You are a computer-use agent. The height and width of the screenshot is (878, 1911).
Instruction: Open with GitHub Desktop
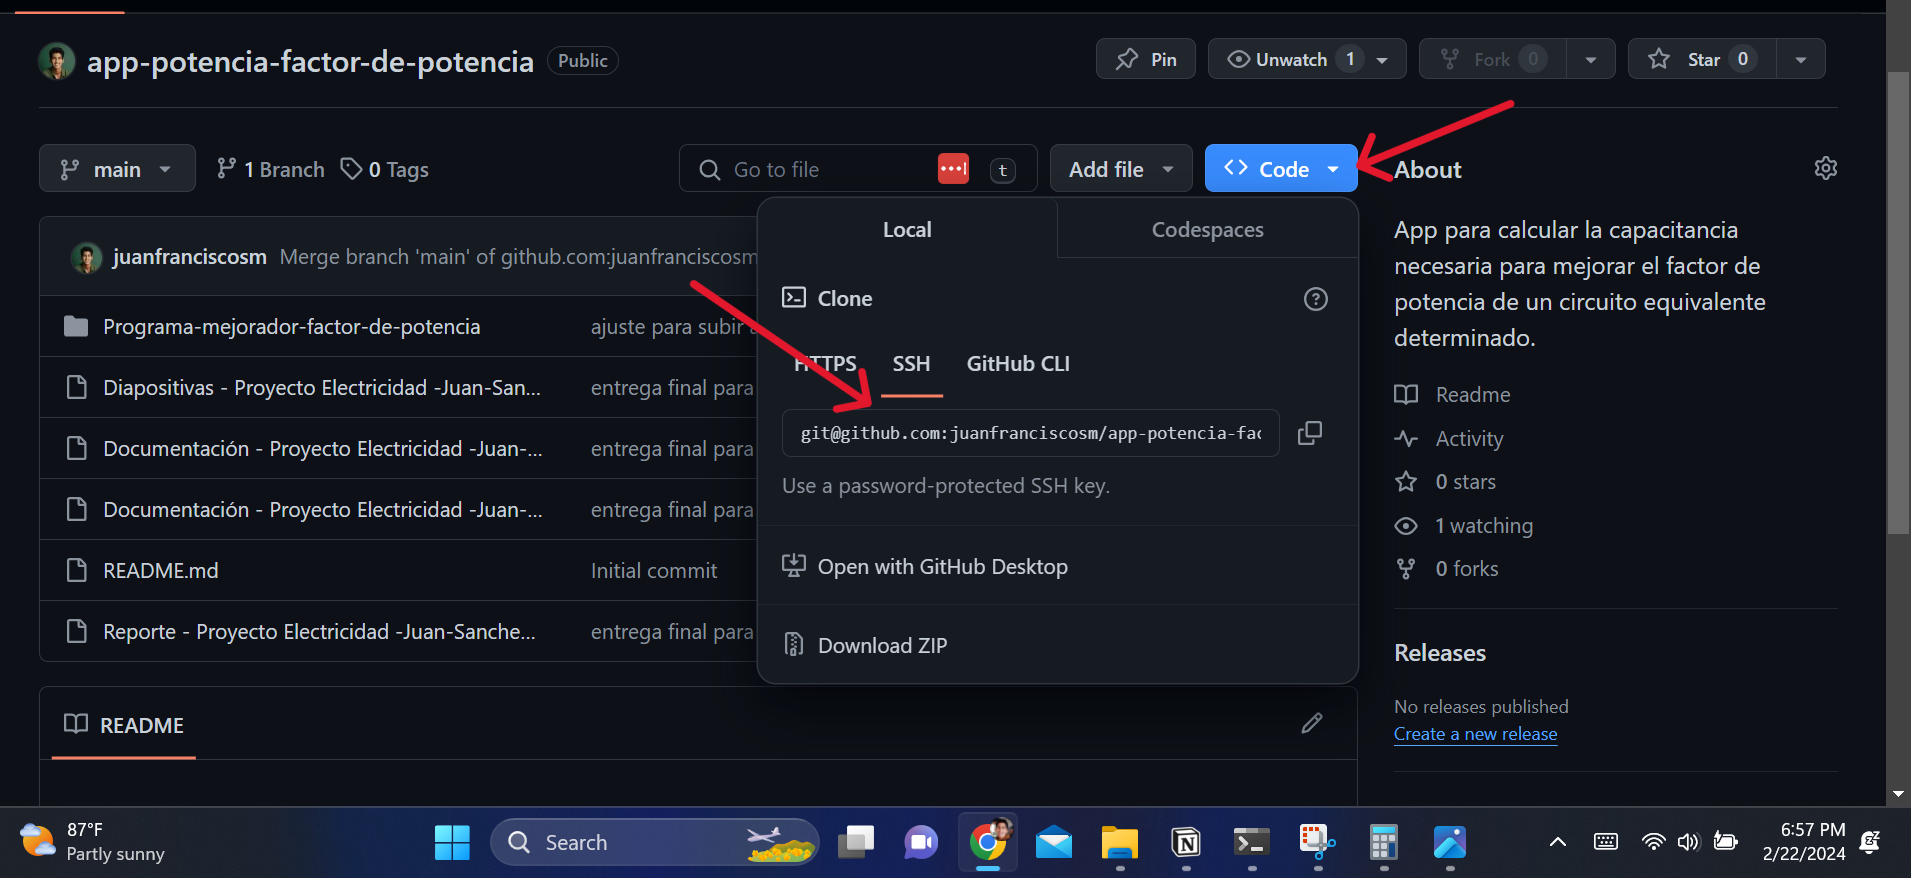942,567
